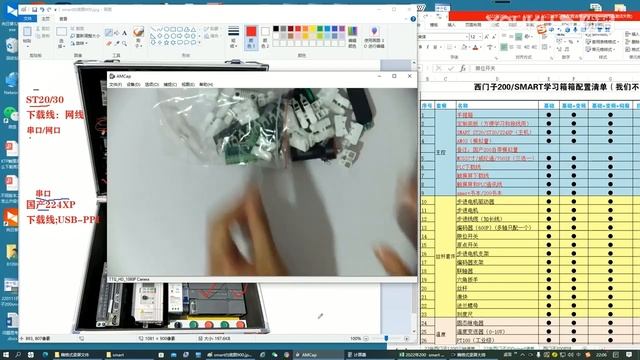Image resolution: width=640 pixels, height=360 pixels.
Task: Click the Italic icon in Excel ribbon
Action: (x=428, y=47)
